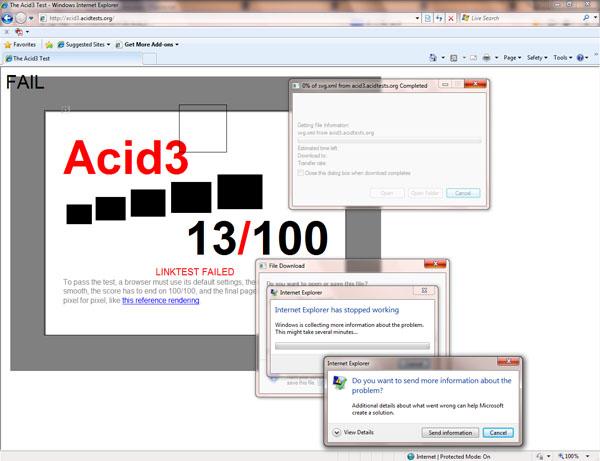Image resolution: width=600 pixels, height=461 pixels.
Task: Click the Back navigation arrow
Action: pos(7,18)
